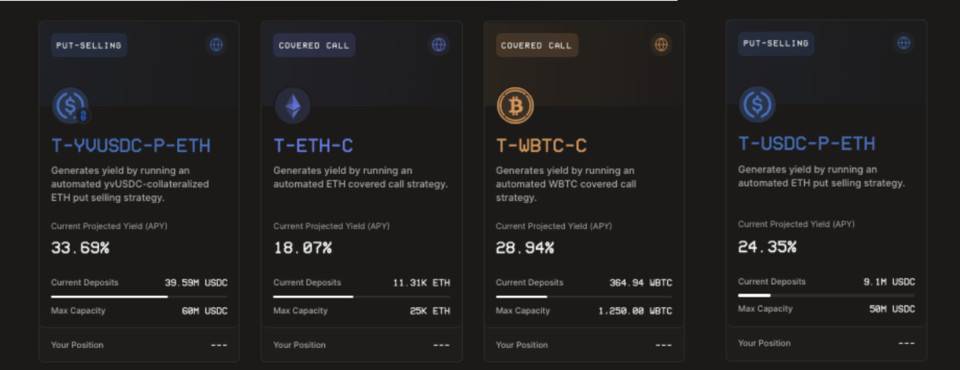This screenshot has width=960, height=370.
Task: Click the globe icon on T-YVUSDC-P-ETH card
Action: [x=216, y=45]
